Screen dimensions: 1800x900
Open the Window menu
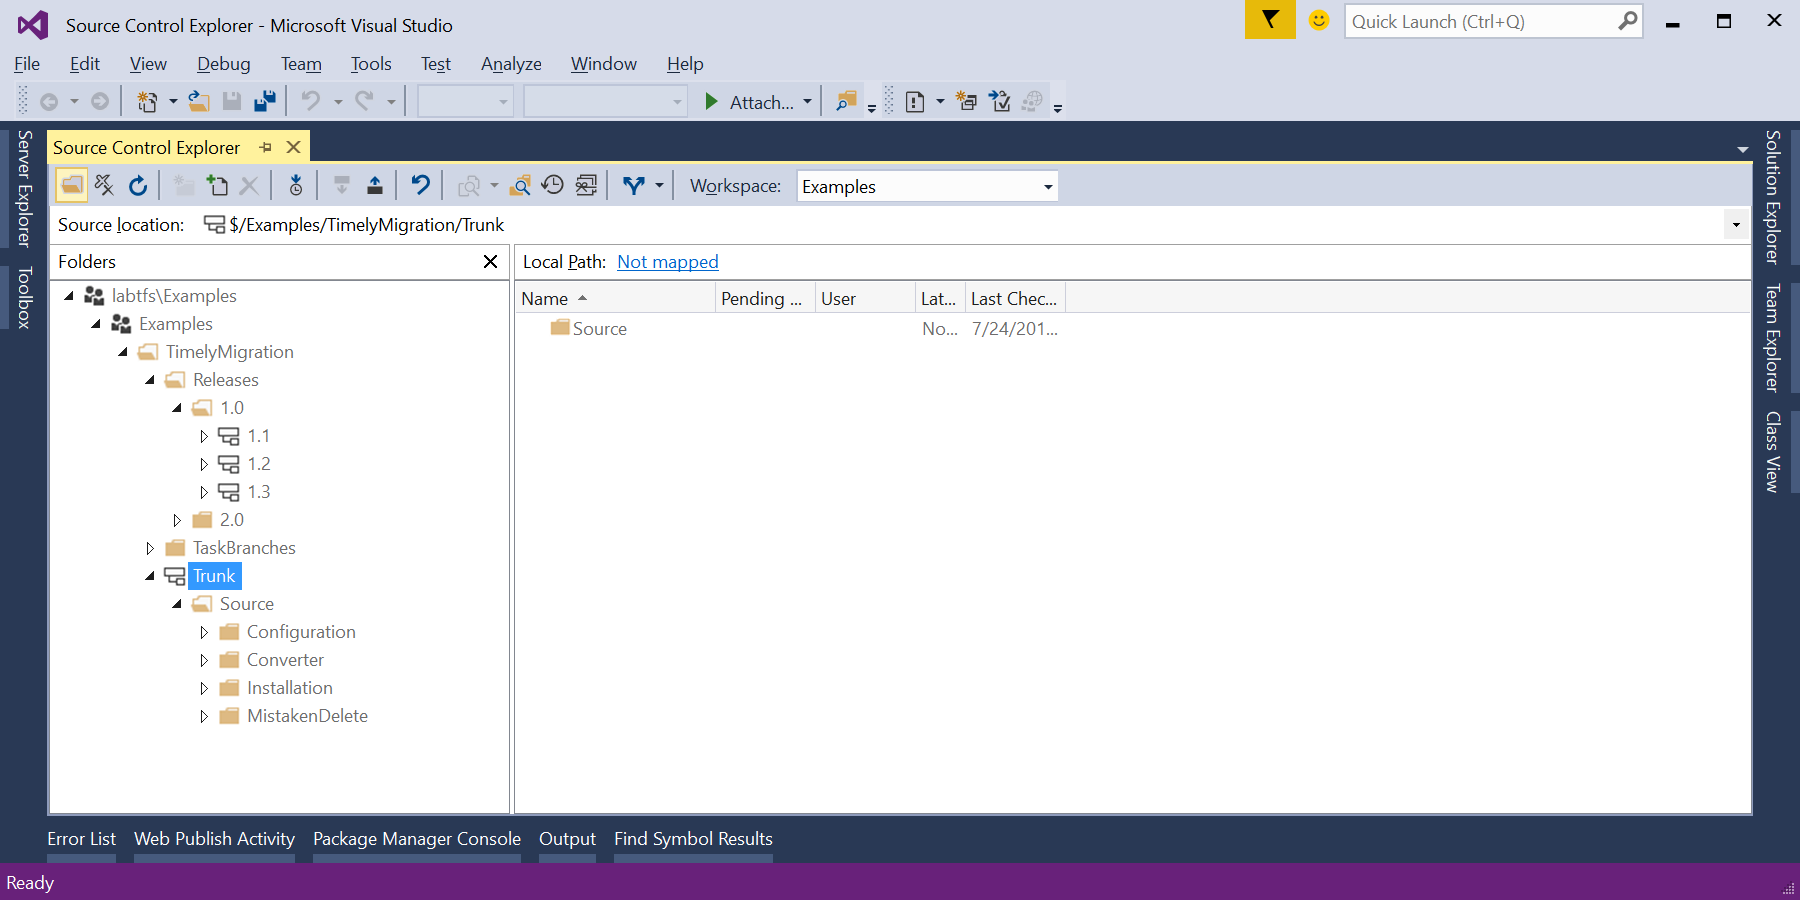pyautogui.click(x=604, y=64)
